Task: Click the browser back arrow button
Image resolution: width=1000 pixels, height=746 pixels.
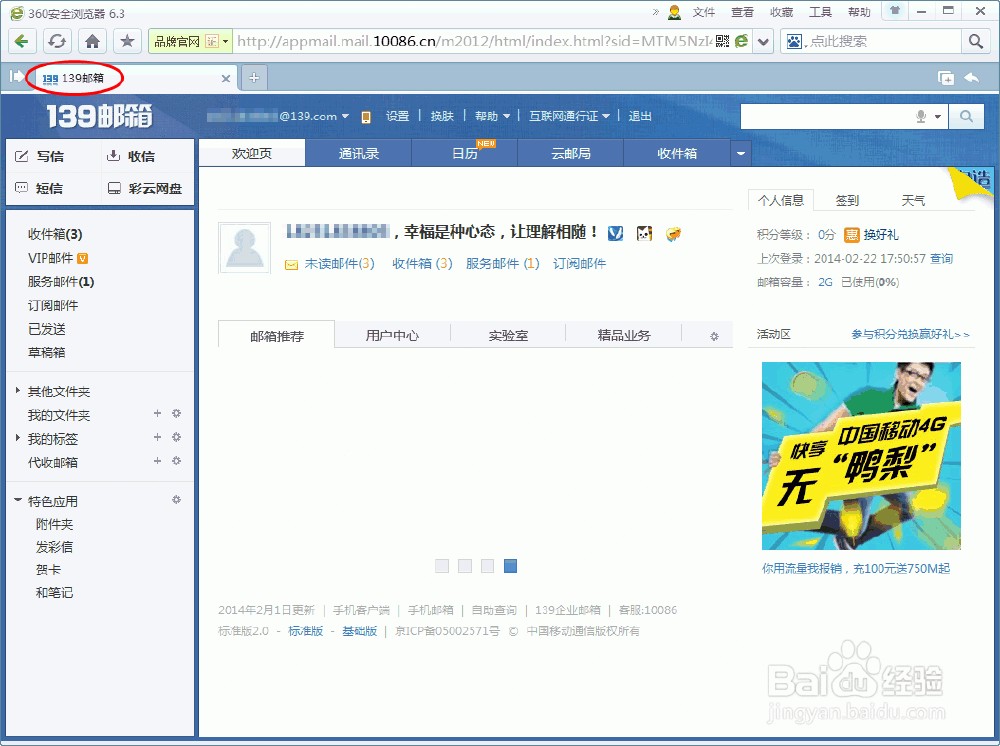Action: 22,41
